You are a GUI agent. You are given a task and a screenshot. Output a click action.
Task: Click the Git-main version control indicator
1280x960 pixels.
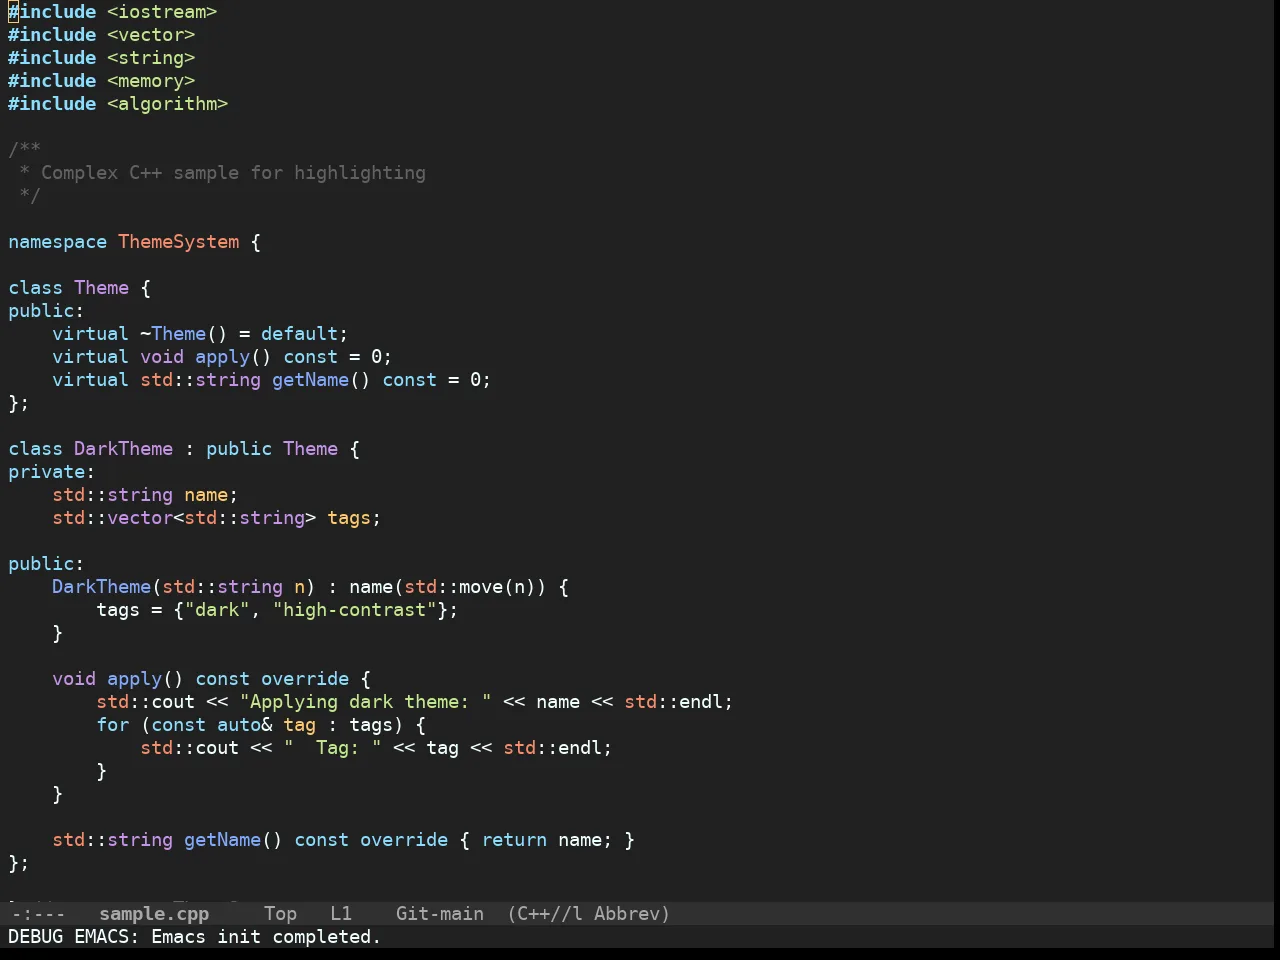click(x=440, y=914)
